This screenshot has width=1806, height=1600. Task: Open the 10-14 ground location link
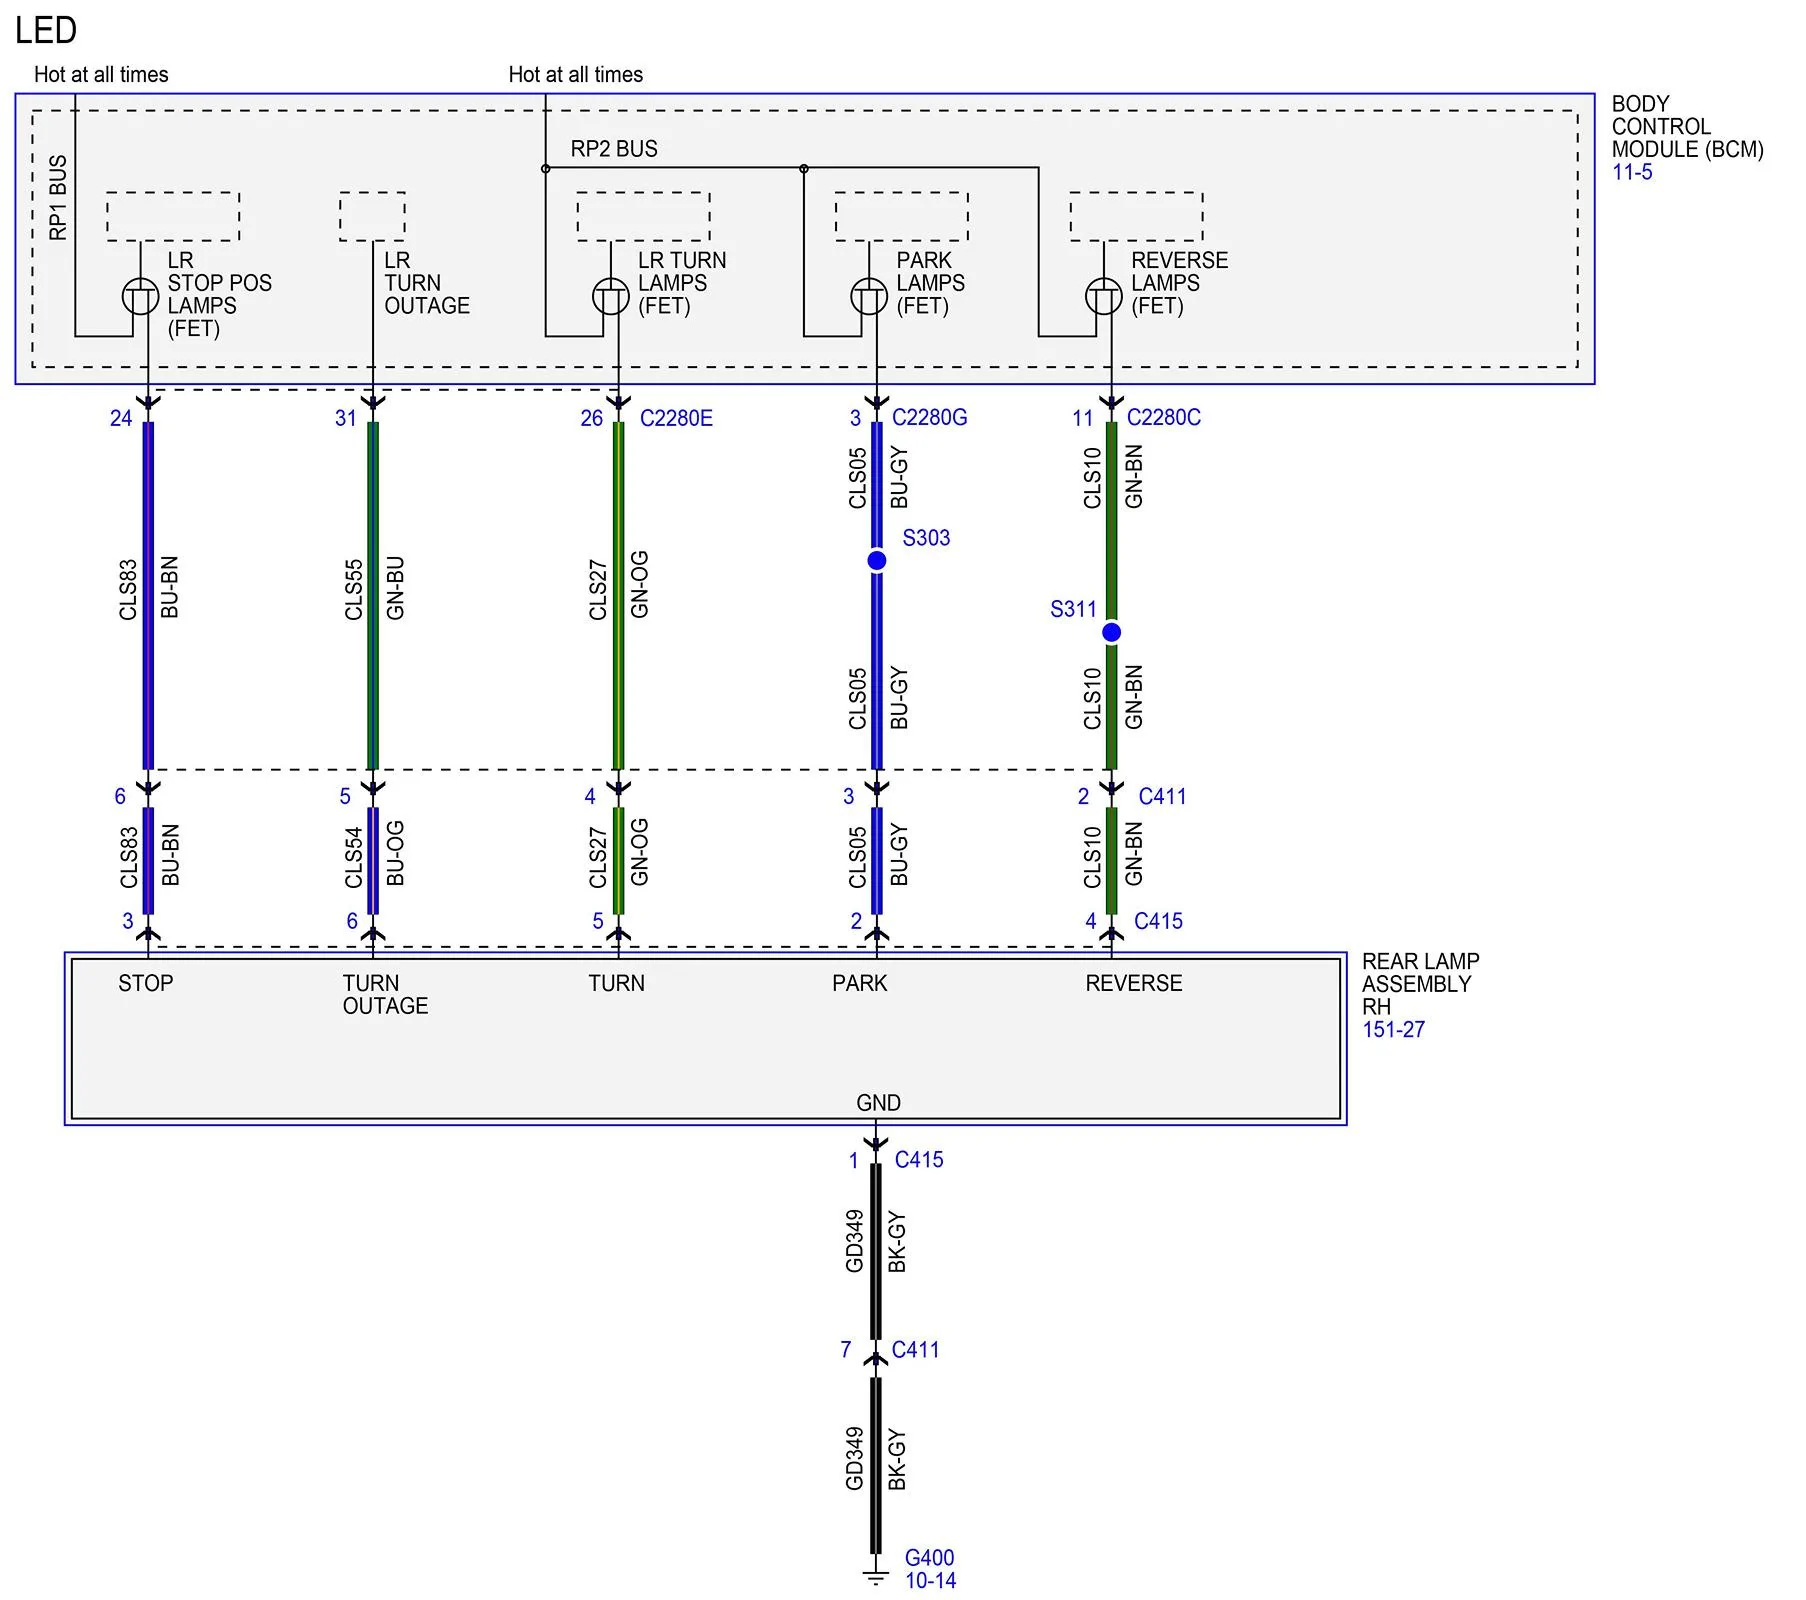point(930,1581)
